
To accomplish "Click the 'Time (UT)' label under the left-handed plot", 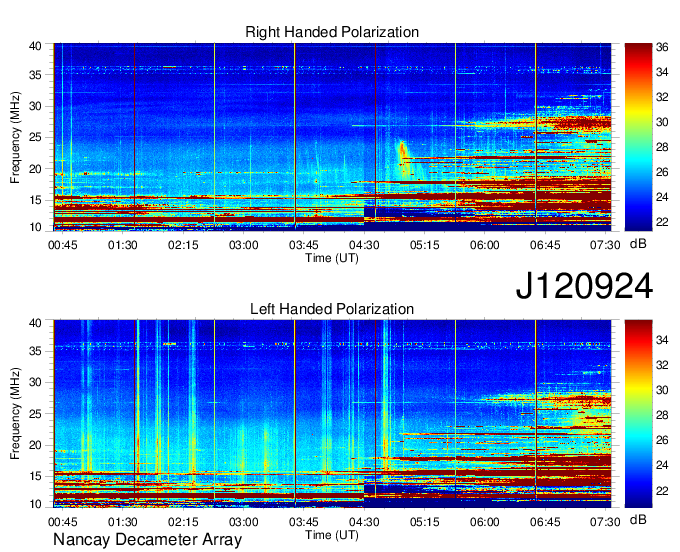I will 332,535.
